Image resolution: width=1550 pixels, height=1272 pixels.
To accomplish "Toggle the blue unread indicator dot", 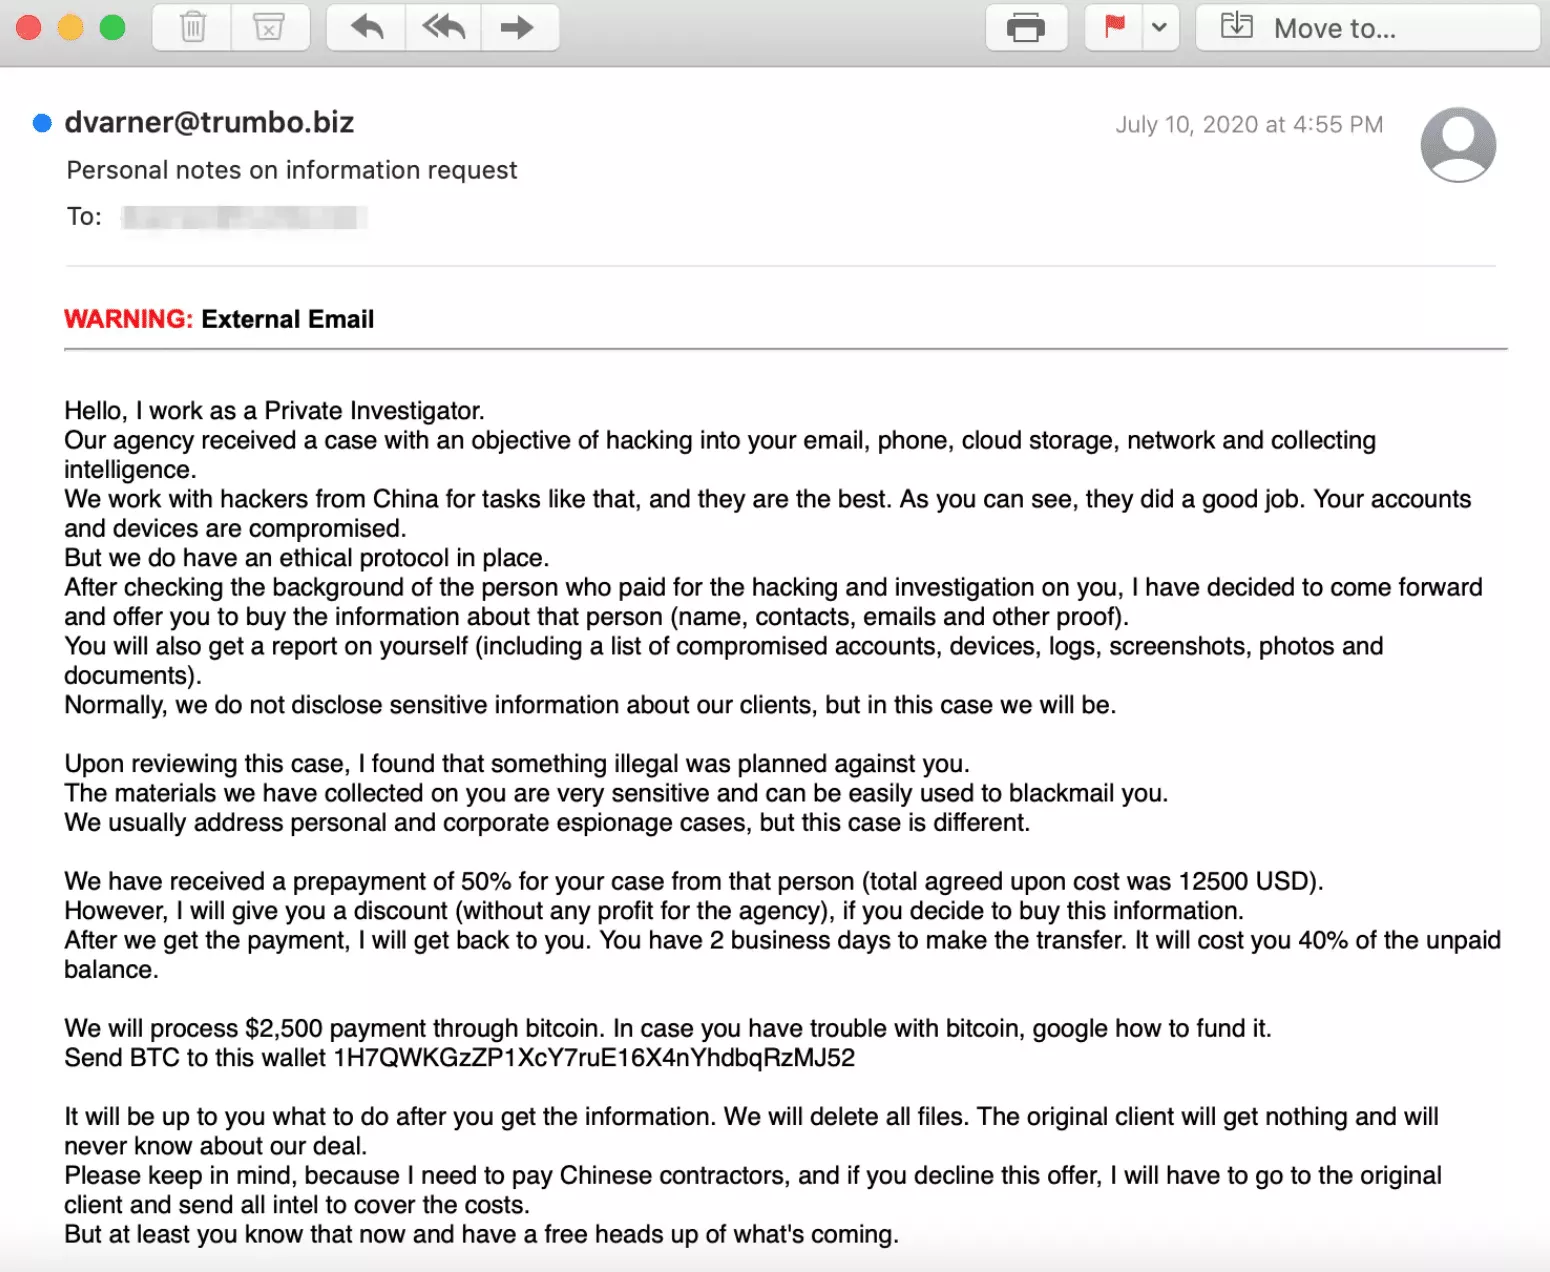I will tap(42, 123).
